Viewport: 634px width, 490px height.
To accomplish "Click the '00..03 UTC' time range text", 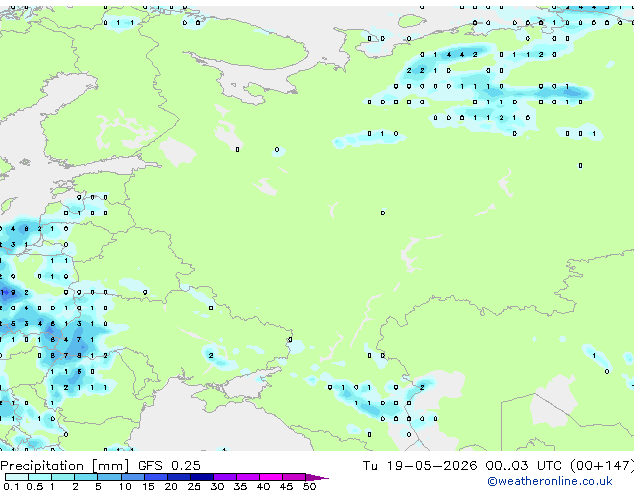I will [524, 466].
